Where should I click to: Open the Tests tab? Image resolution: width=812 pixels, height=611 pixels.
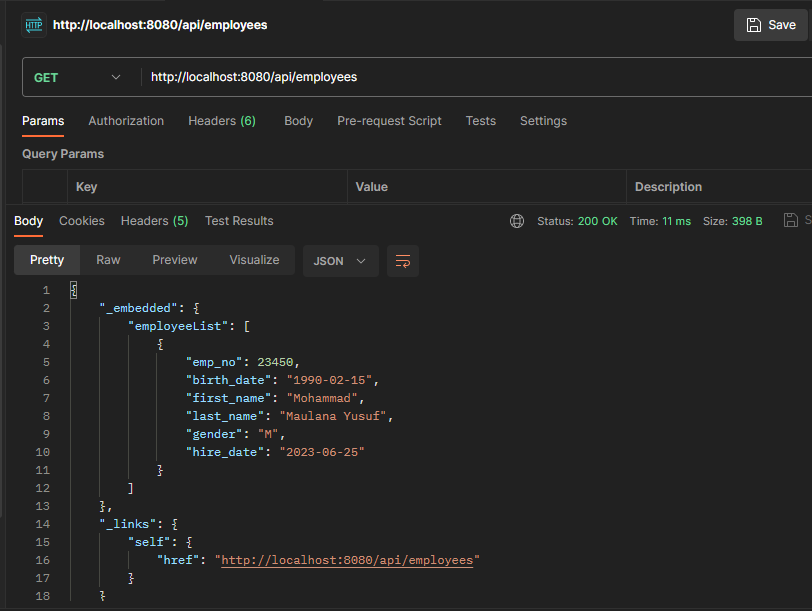[x=480, y=120]
